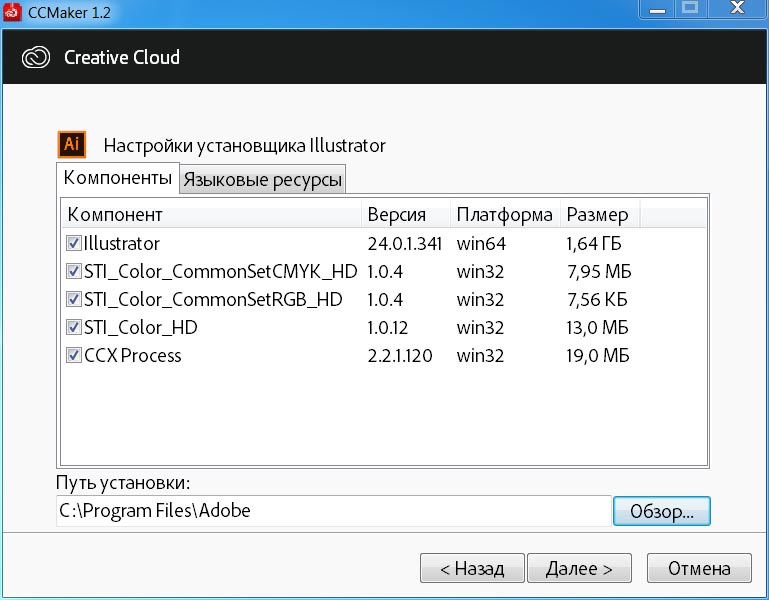769x600 pixels.
Task: Click the Illustrator Ai icon
Action: [x=72, y=144]
